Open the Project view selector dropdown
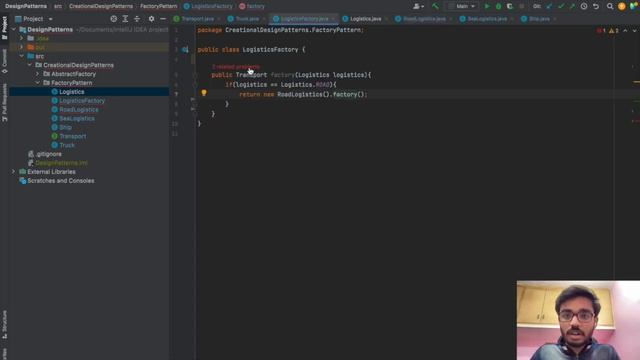The image size is (640, 360). click(34, 19)
